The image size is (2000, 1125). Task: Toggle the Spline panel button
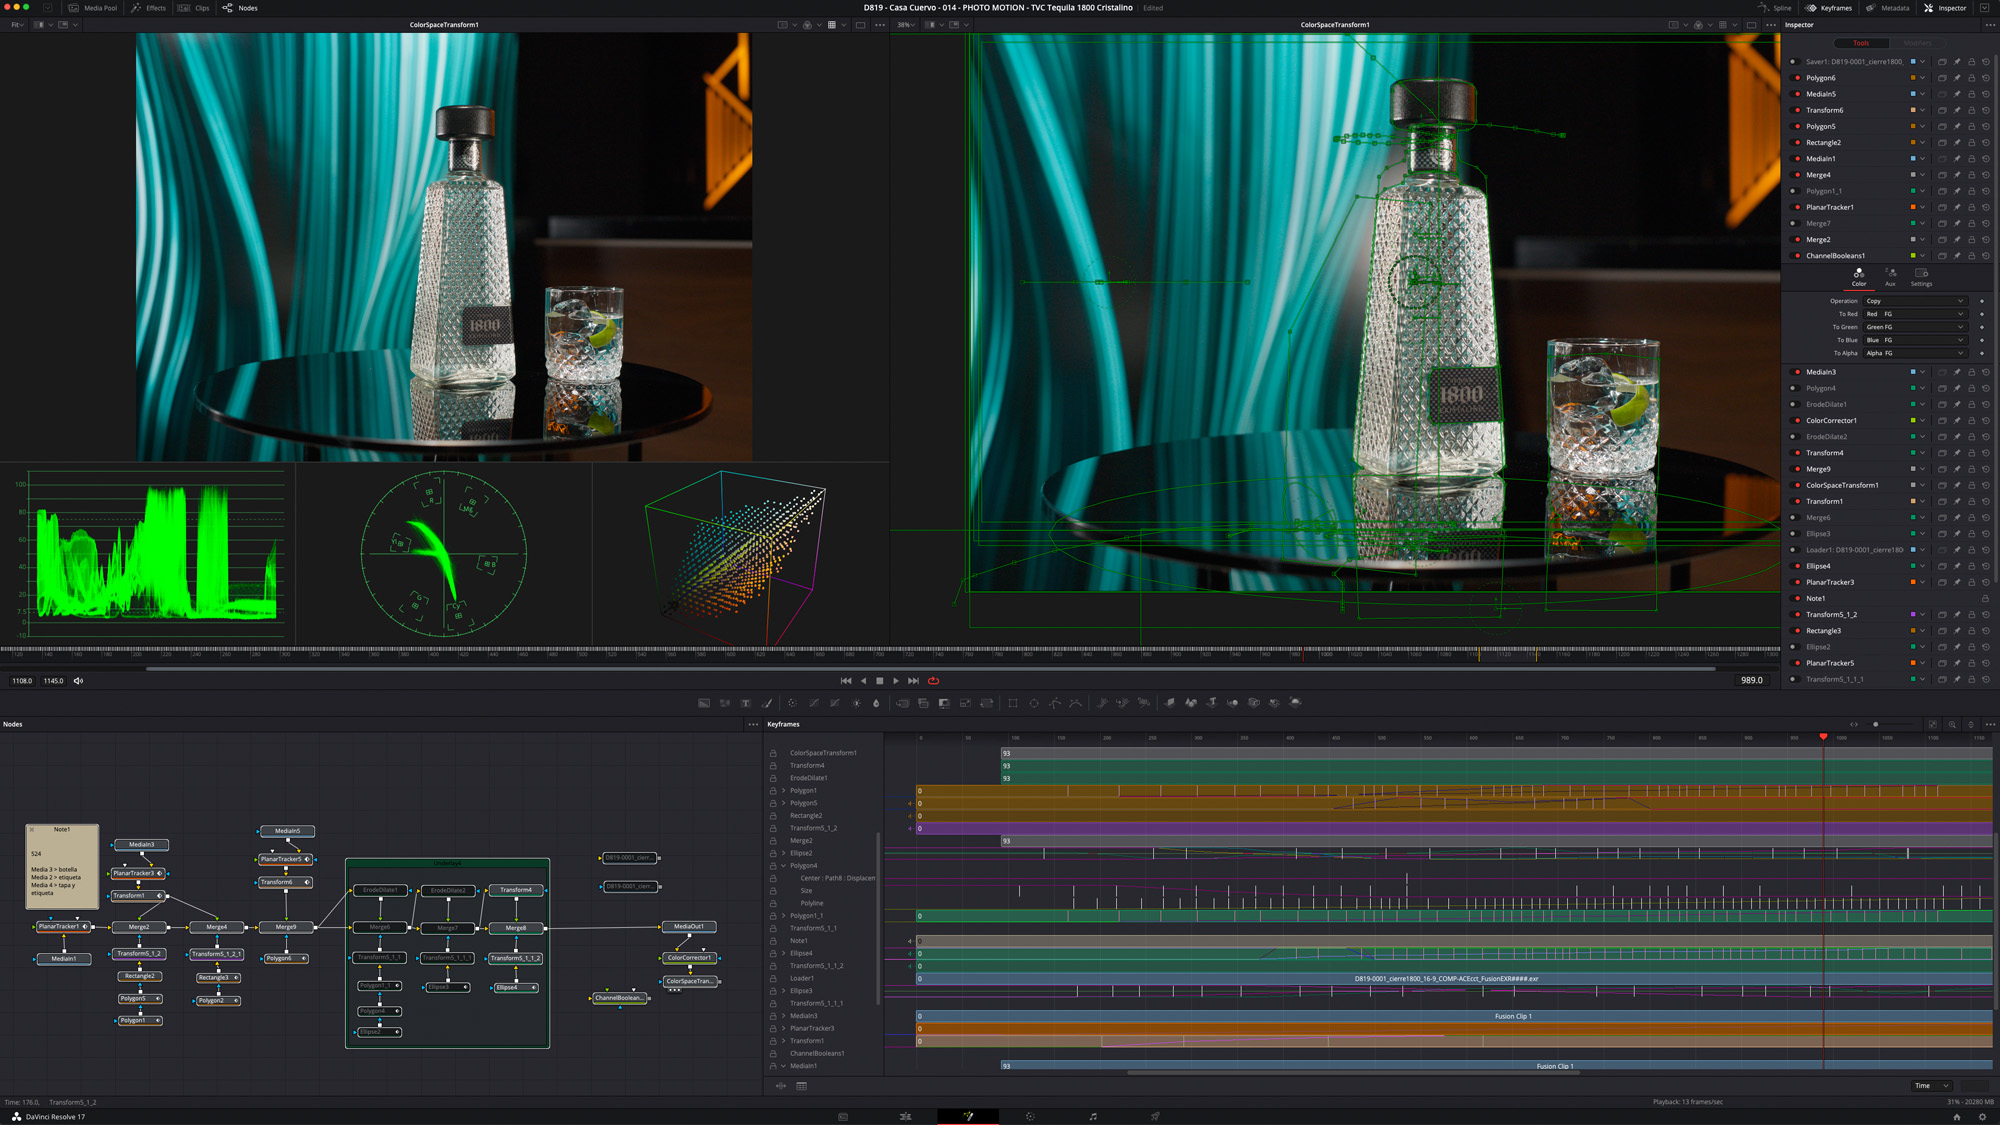pos(1775,8)
